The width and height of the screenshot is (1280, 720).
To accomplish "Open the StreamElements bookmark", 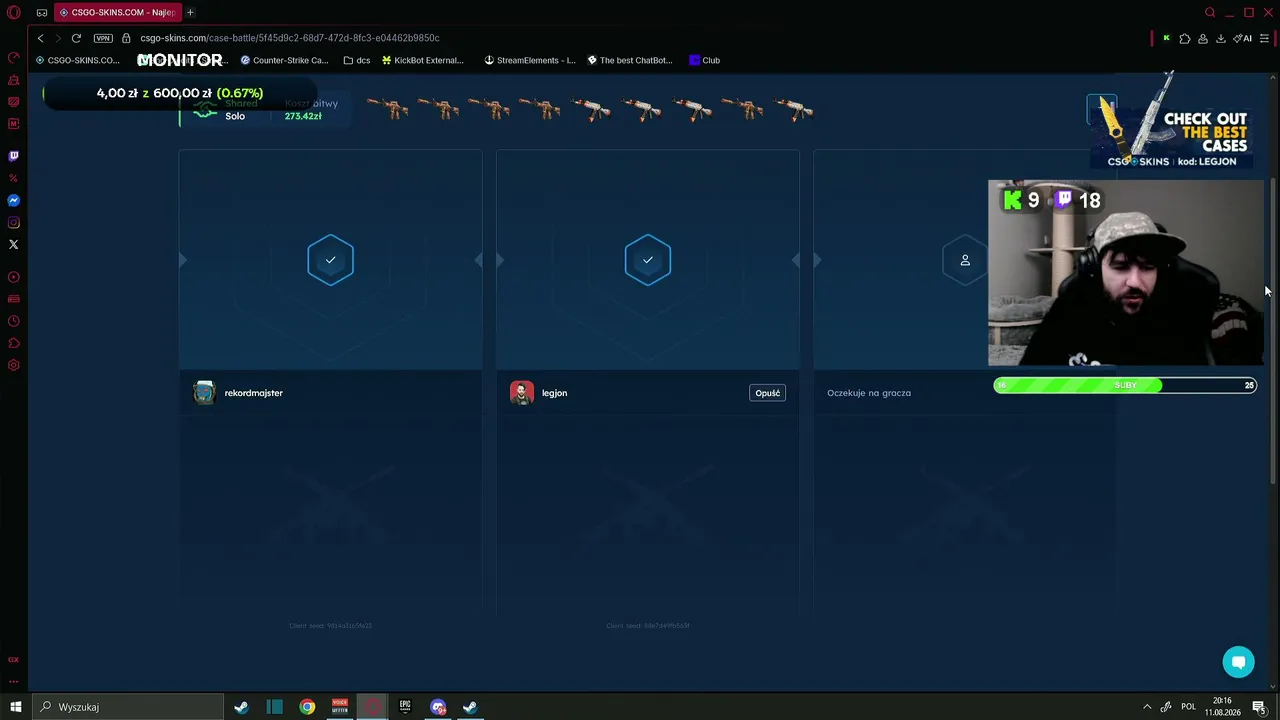I will [530, 60].
